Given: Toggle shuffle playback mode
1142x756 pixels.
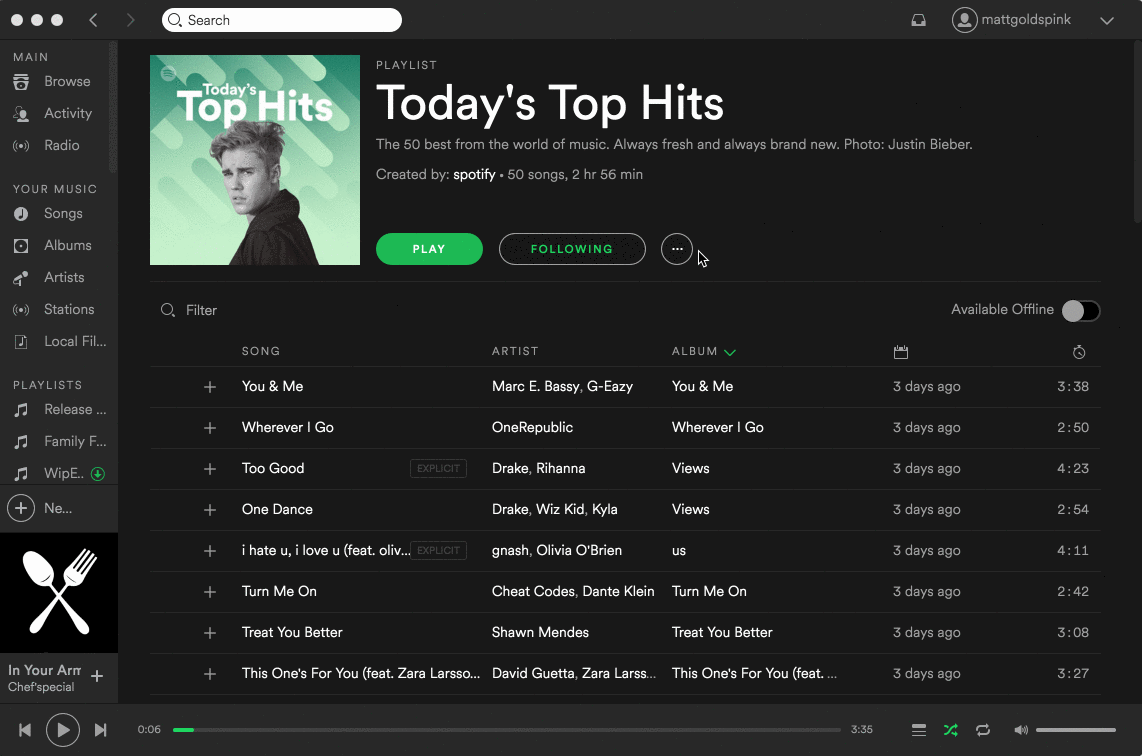Looking at the screenshot, I should [x=950, y=730].
